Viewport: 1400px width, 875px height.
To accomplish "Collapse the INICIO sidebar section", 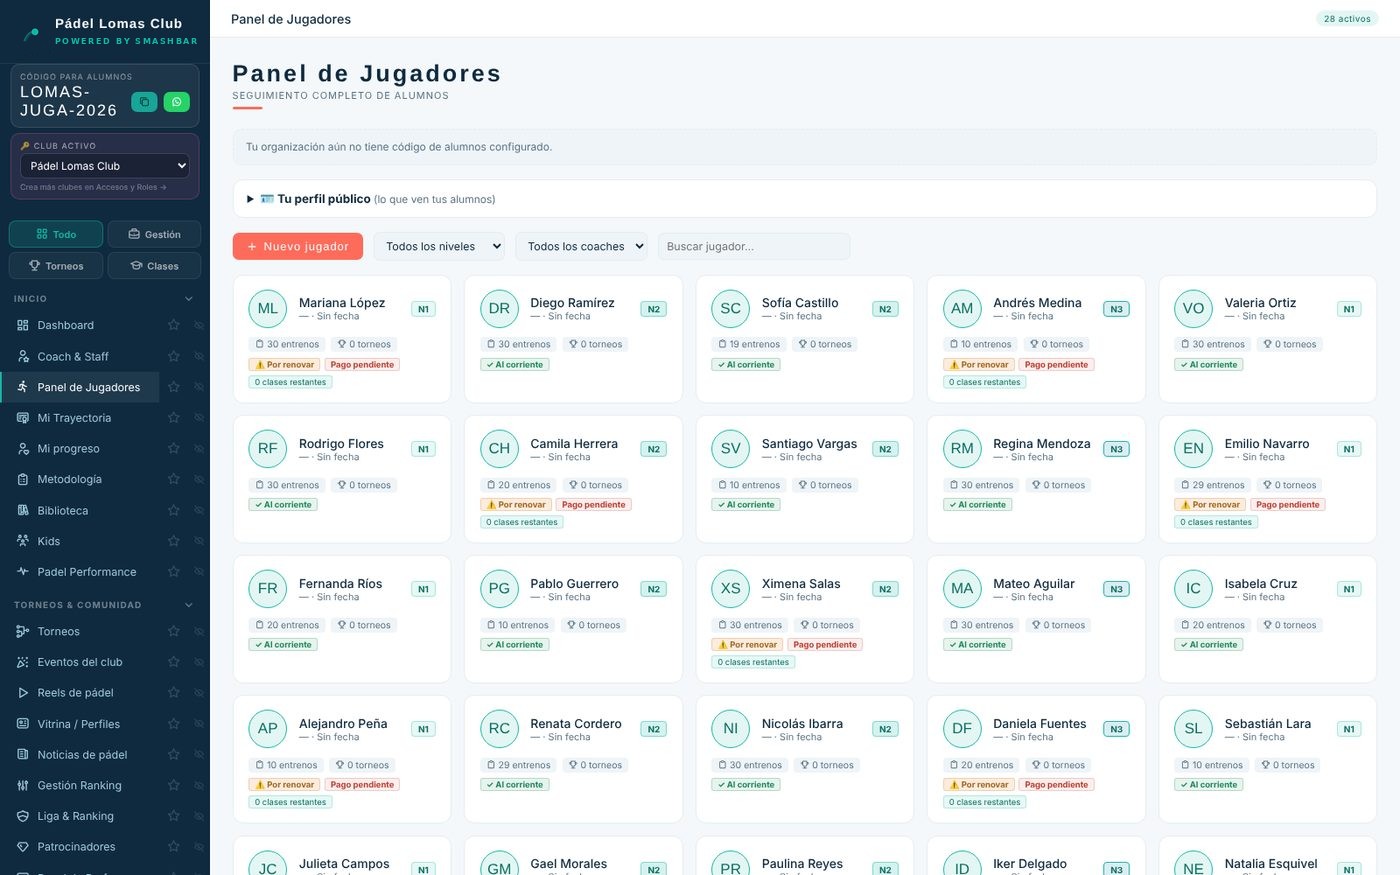I will pos(188,299).
